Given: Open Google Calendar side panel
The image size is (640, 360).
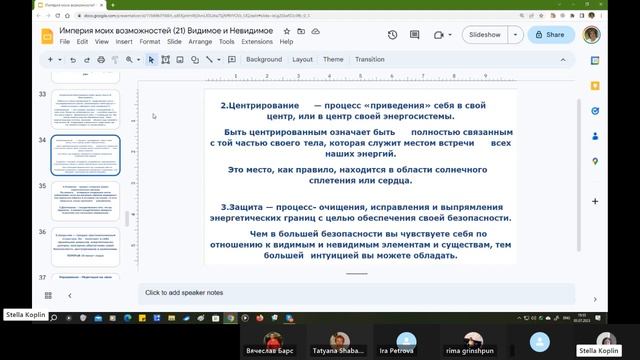Looking at the screenshot, I should point(595,60).
